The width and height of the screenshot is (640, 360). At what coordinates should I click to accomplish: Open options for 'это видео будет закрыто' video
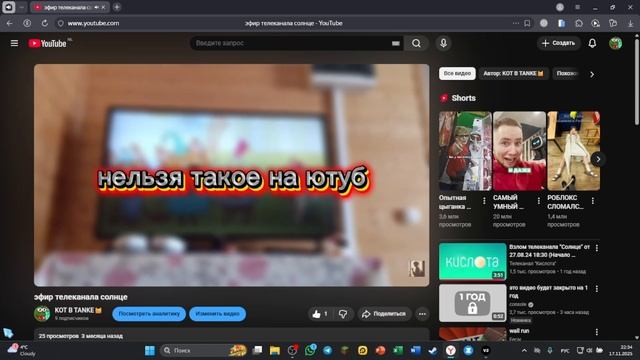pos(597,289)
